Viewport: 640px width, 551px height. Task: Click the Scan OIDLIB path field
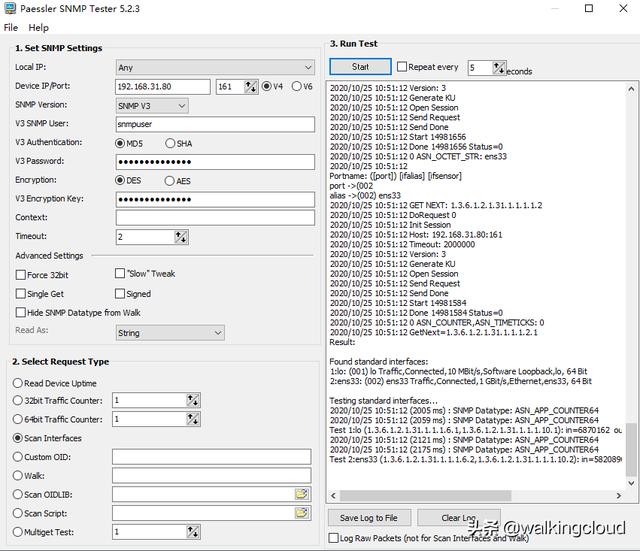click(211, 494)
